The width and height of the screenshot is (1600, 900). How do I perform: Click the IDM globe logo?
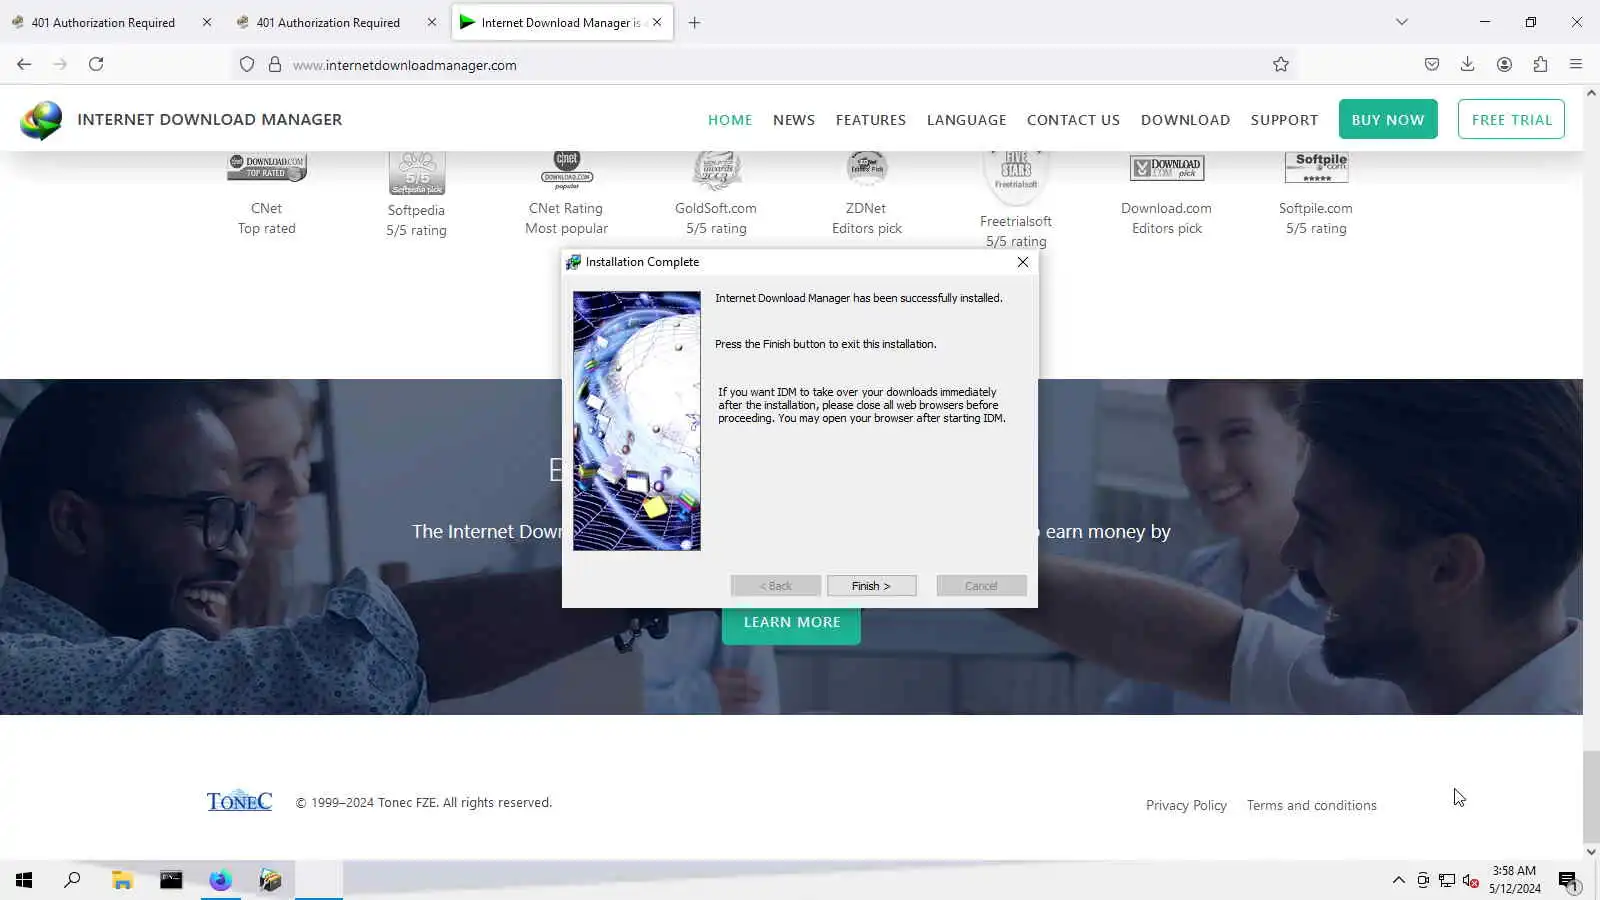41,120
